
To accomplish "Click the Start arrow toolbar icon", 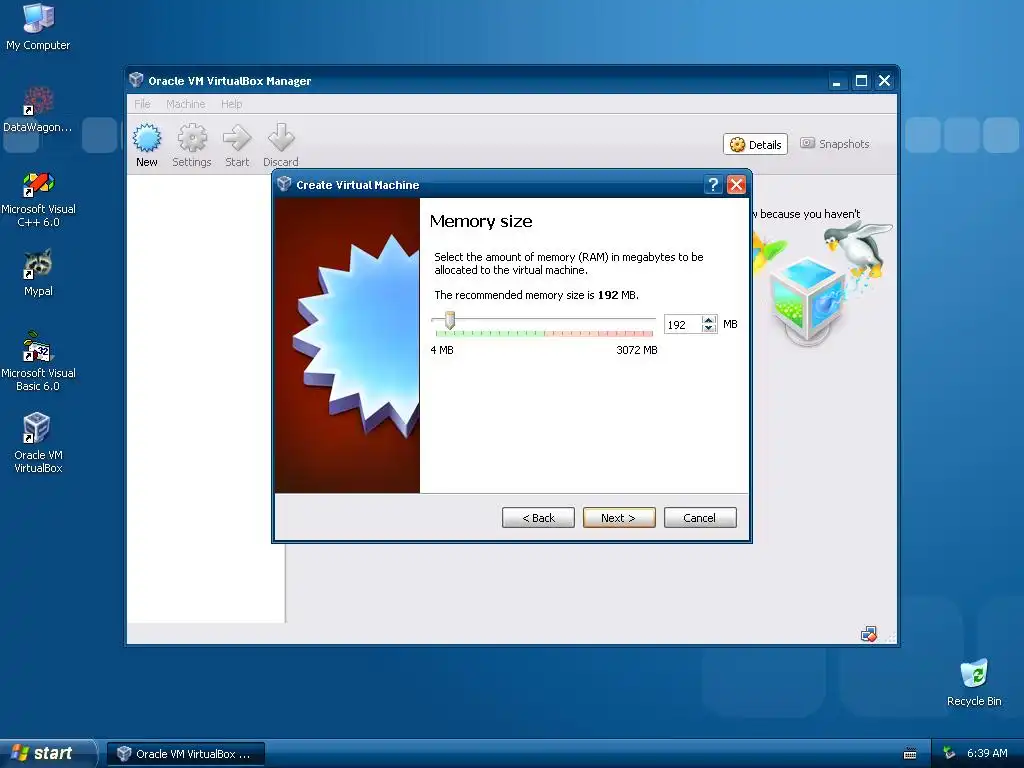I will (x=237, y=145).
